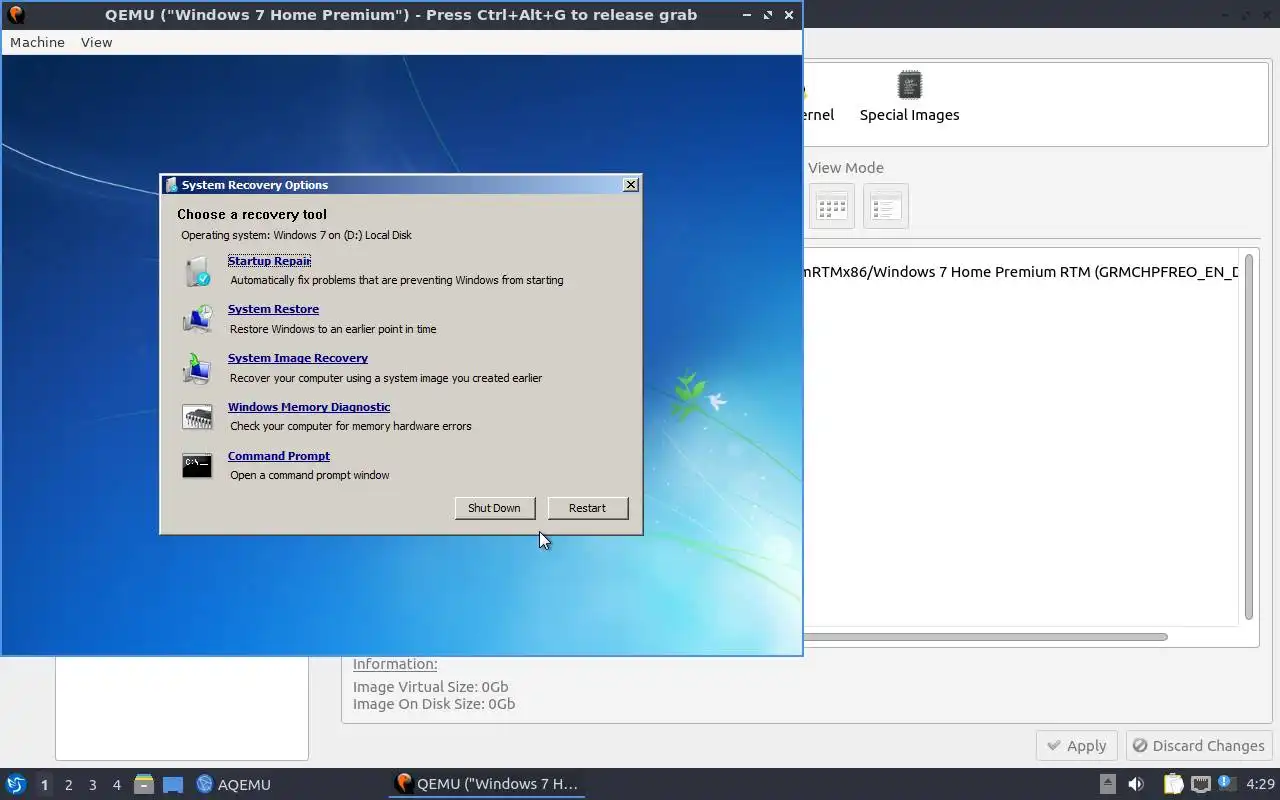
Task: Switch to the AQEMU taskbar entry
Action: [234, 785]
